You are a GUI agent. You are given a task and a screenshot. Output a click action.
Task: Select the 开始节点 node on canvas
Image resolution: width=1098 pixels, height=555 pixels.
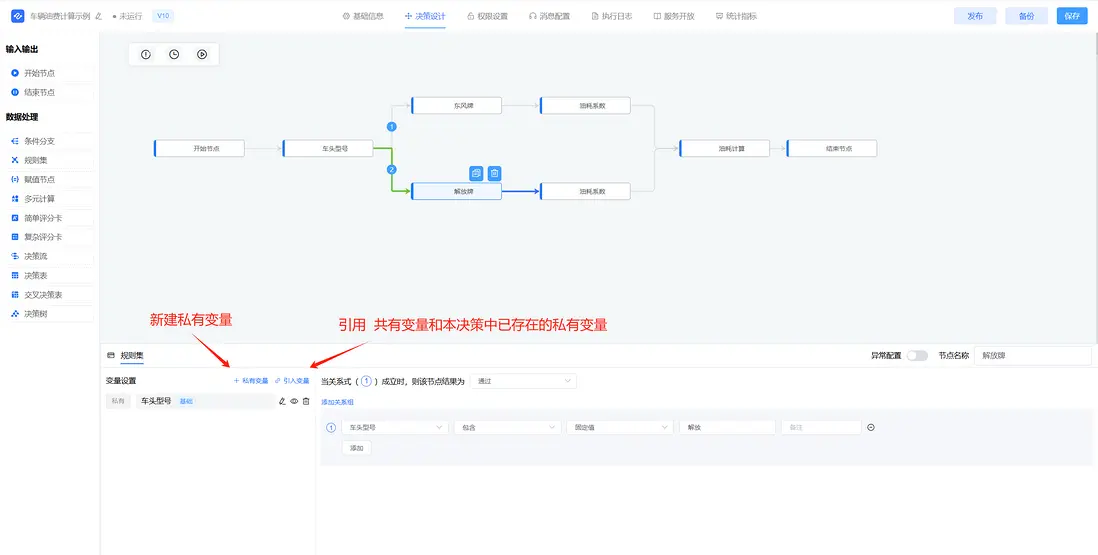coord(200,148)
